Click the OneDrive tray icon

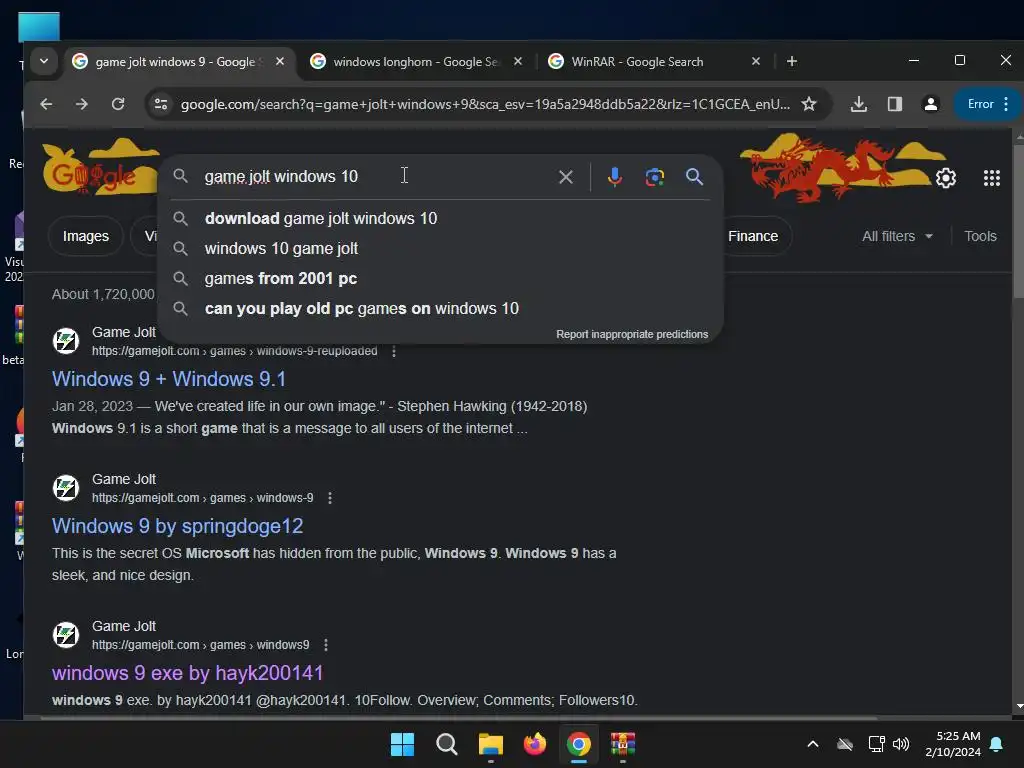click(x=845, y=744)
